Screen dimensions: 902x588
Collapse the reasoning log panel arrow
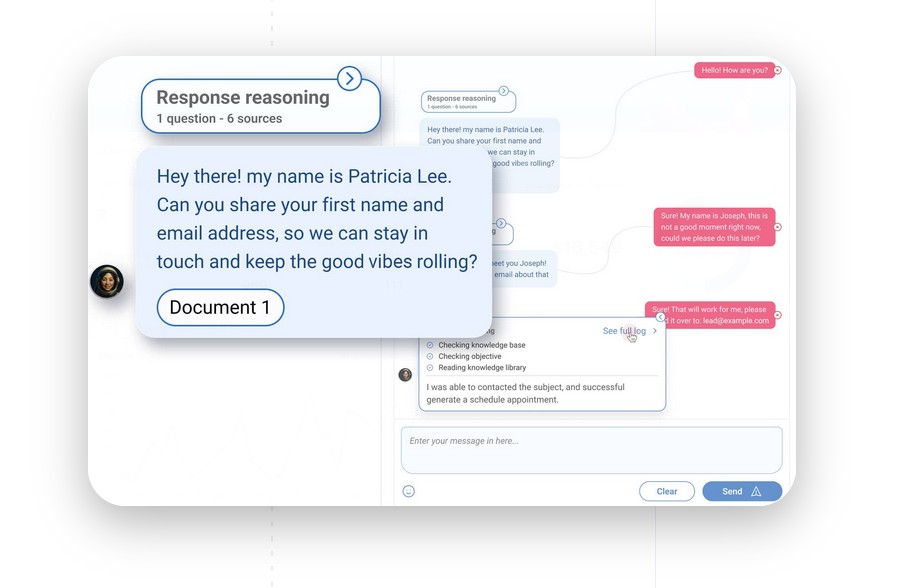coord(660,317)
